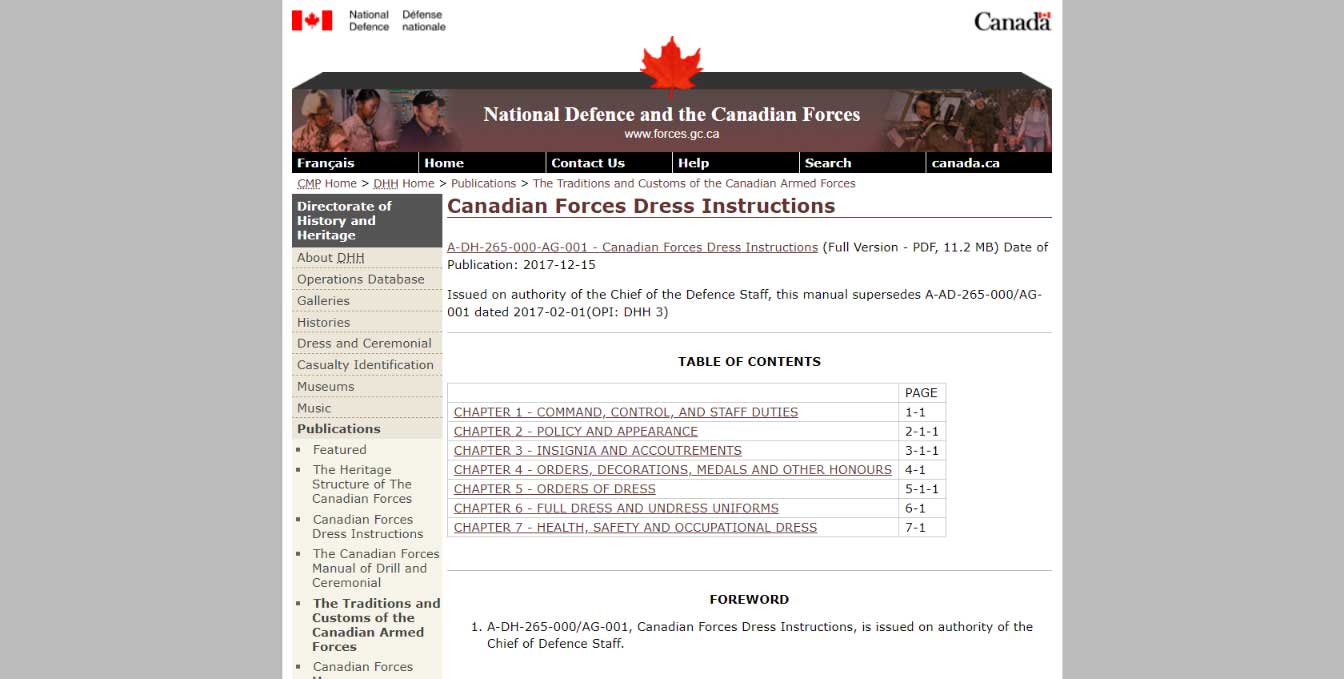Open the full version PDF link A-DH-265-000-AG-001
This screenshot has width=1344, height=679.
pos(632,247)
